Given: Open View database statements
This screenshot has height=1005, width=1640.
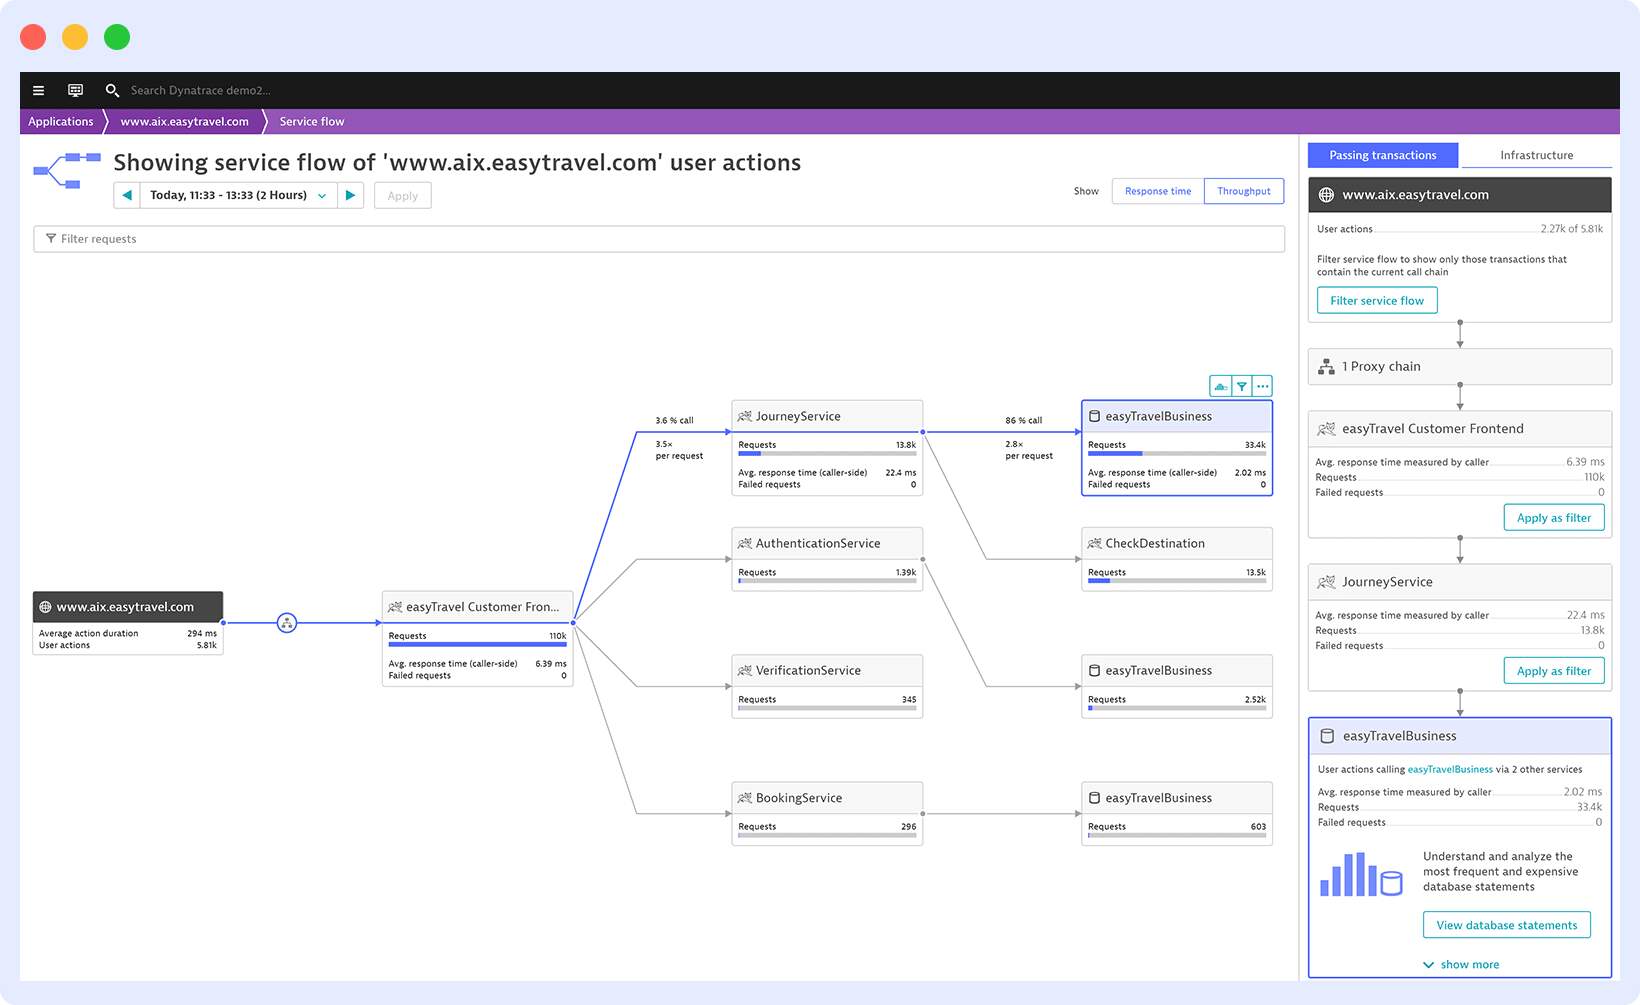Looking at the screenshot, I should 1506,924.
